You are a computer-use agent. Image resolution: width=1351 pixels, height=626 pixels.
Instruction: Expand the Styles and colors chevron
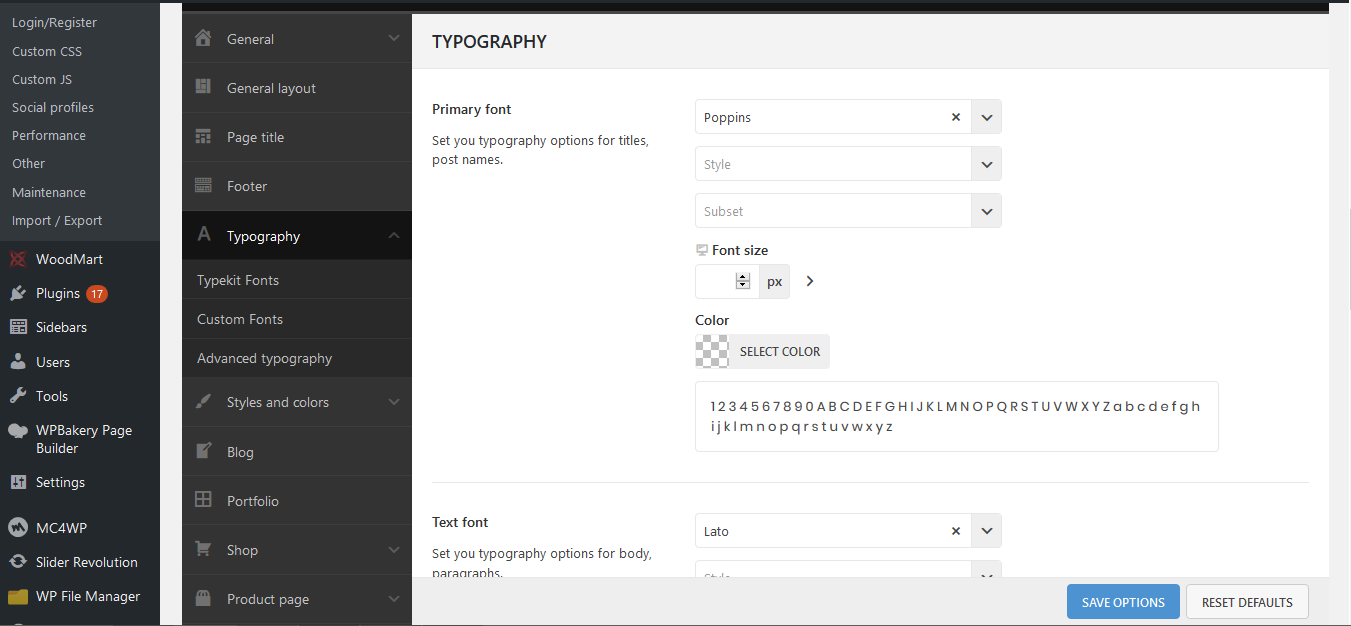[x=394, y=402]
